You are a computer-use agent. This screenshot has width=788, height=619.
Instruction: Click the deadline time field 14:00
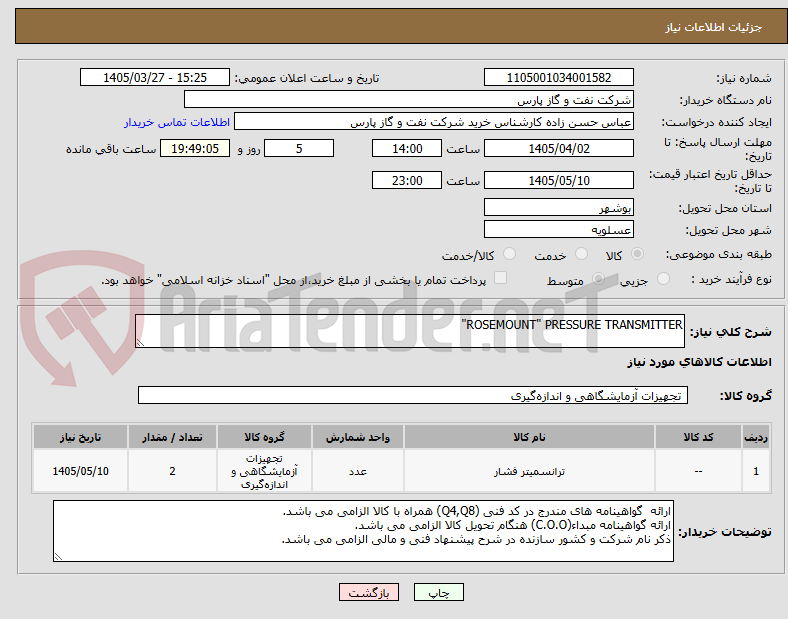click(x=407, y=148)
